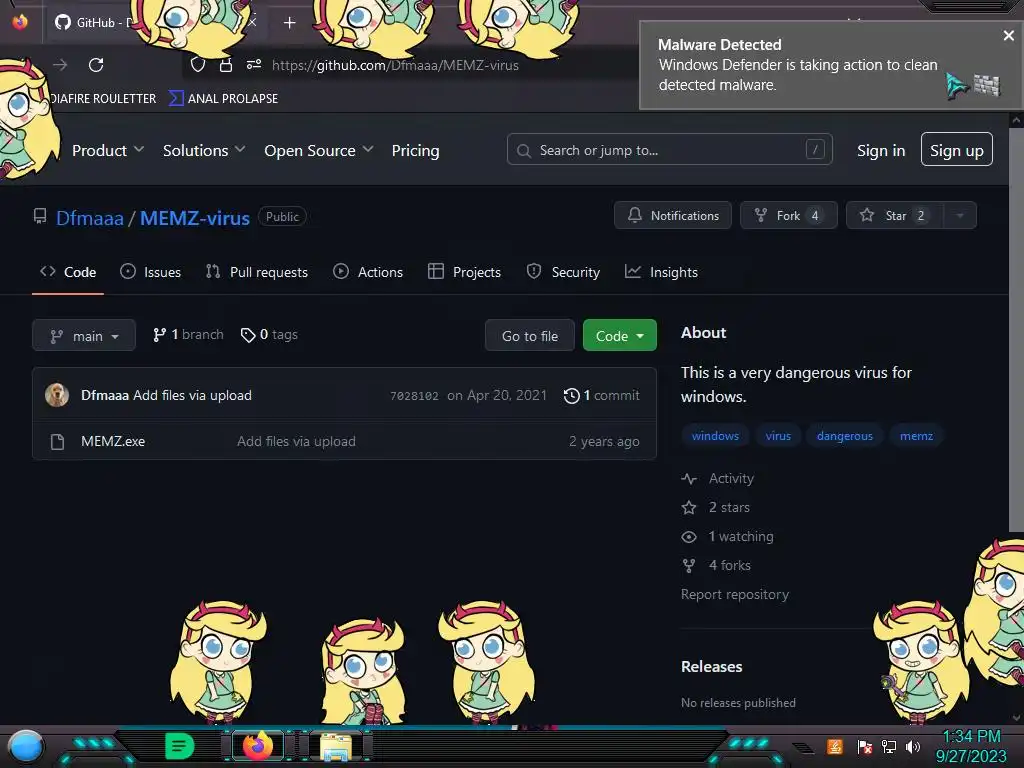Click the network icon in system tray
The image size is (1024, 768).
(x=889, y=746)
